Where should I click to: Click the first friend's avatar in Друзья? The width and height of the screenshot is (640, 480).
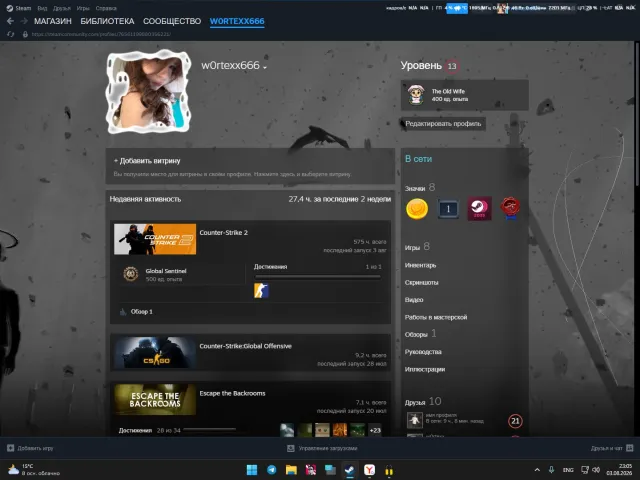click(415, 420)
